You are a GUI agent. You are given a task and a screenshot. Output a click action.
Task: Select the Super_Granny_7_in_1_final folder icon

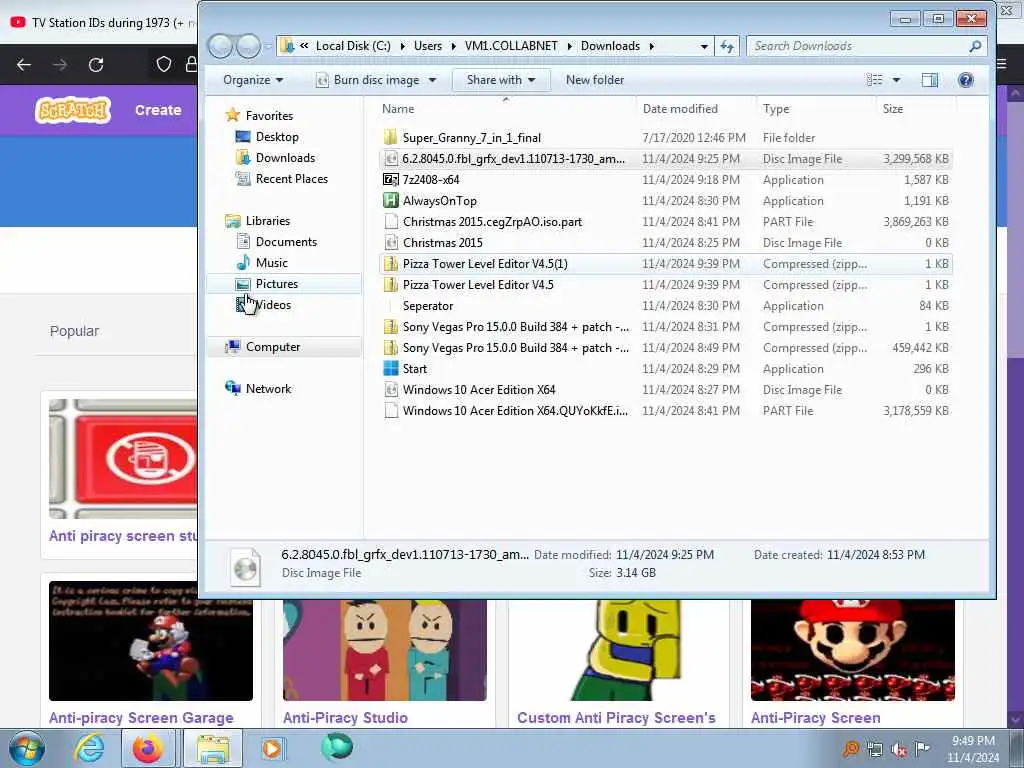[391, 137]
